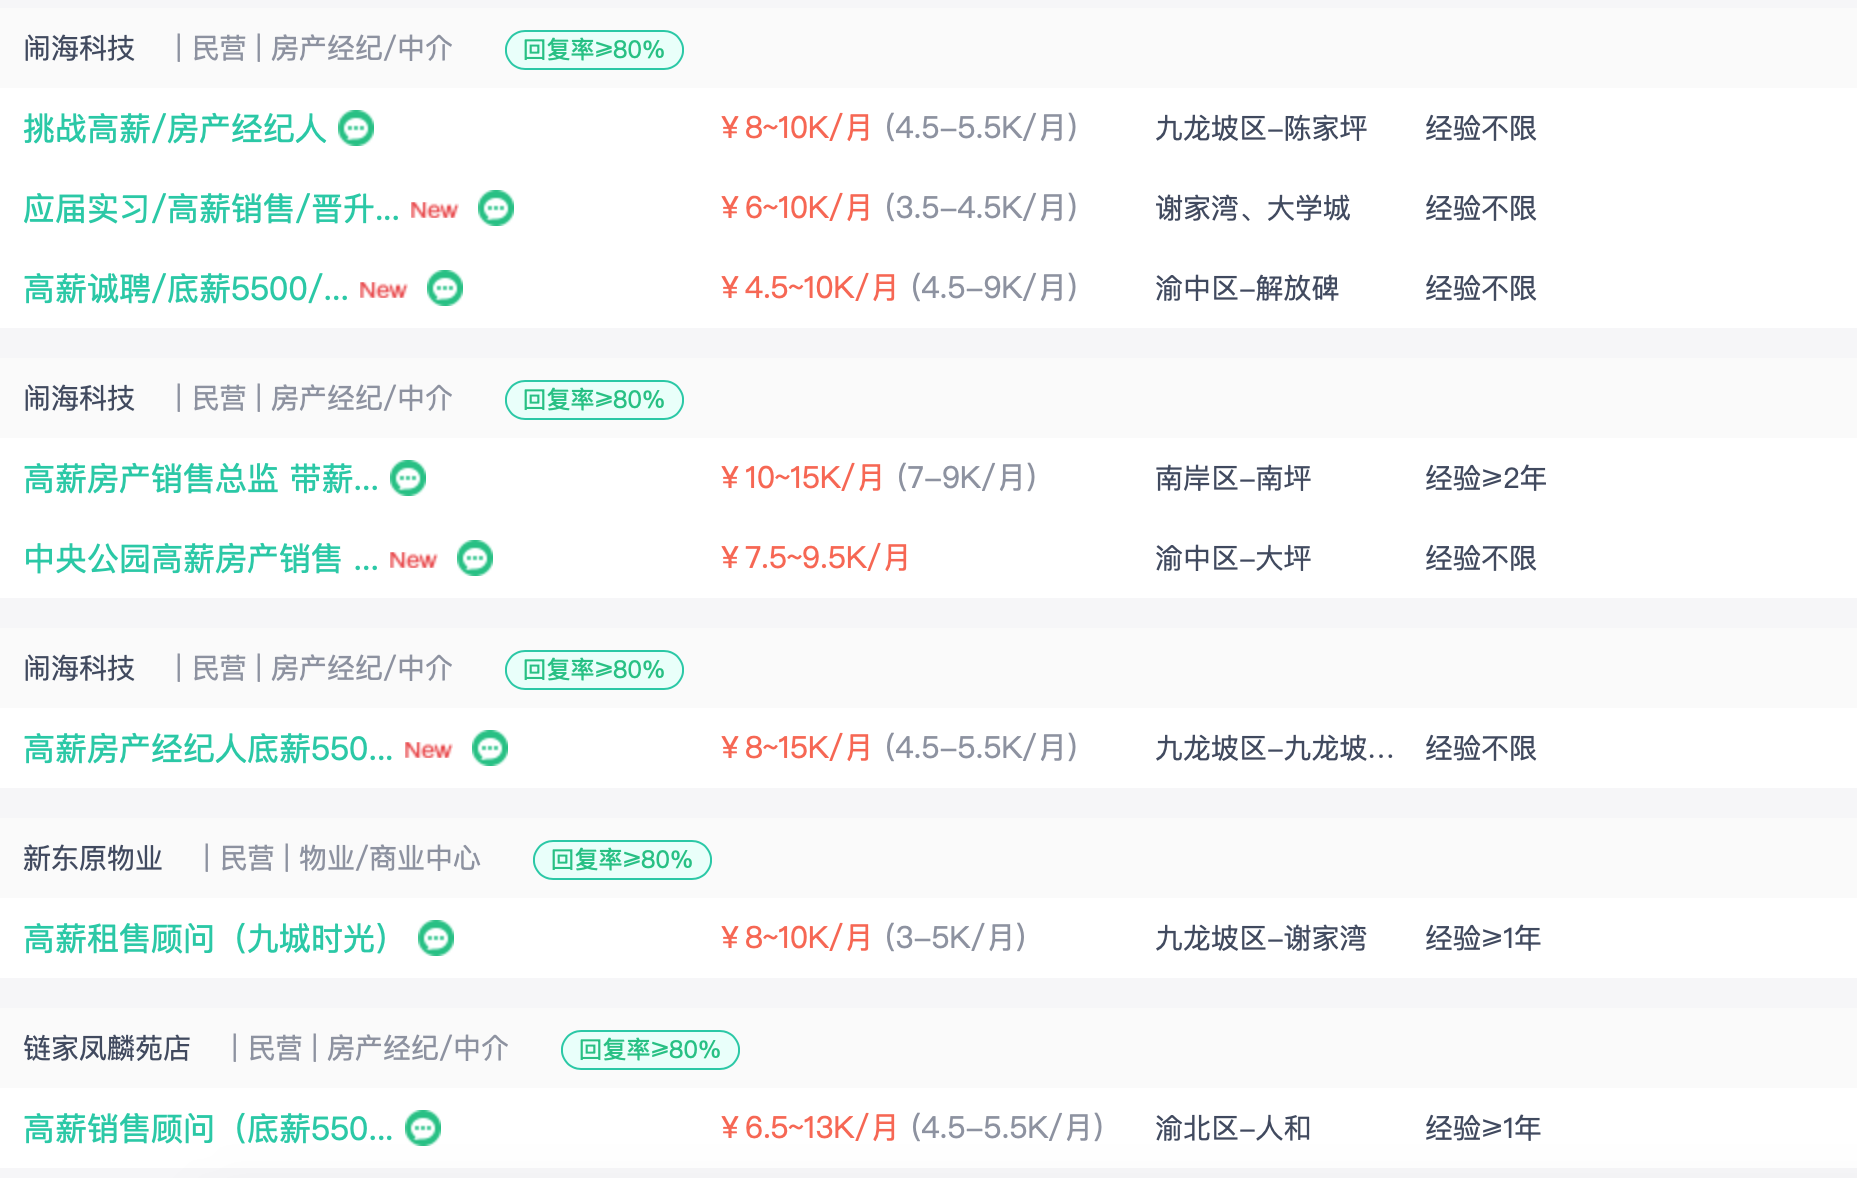The width and height of the screenshot is (1857, 1178).
Task: Click 回复率≥80% badge for 新东原物业
Action: click(x=622, y=860)
